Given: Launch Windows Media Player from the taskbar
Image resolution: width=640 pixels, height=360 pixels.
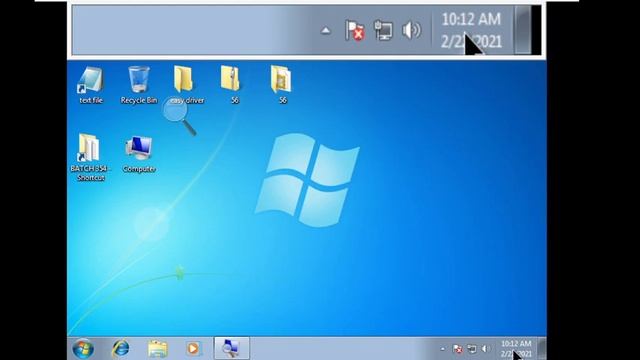Looking at the screenshot, I should [x=193, y=349].
